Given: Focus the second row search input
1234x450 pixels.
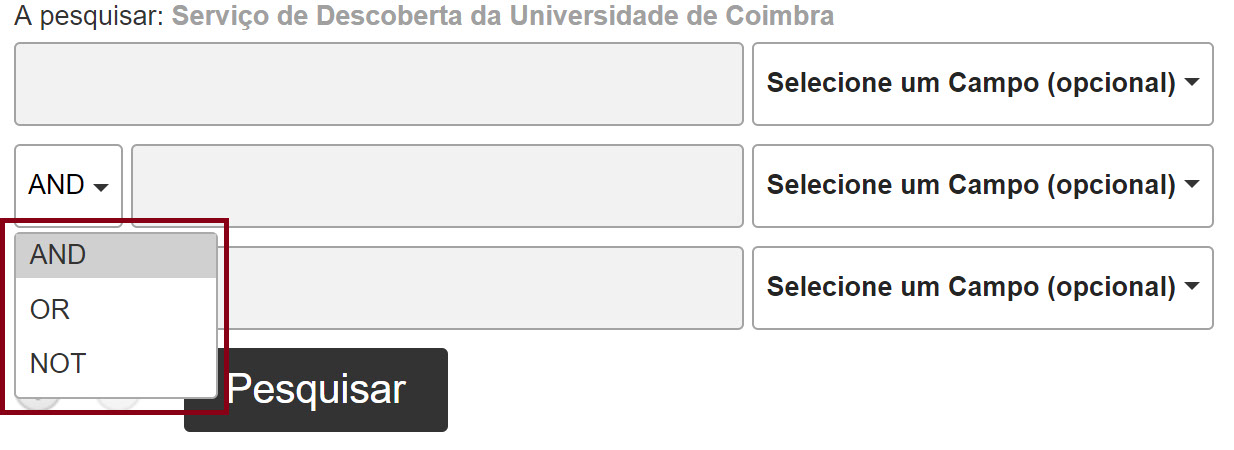Looking at the screenshot, I should [x=437, y=186].
